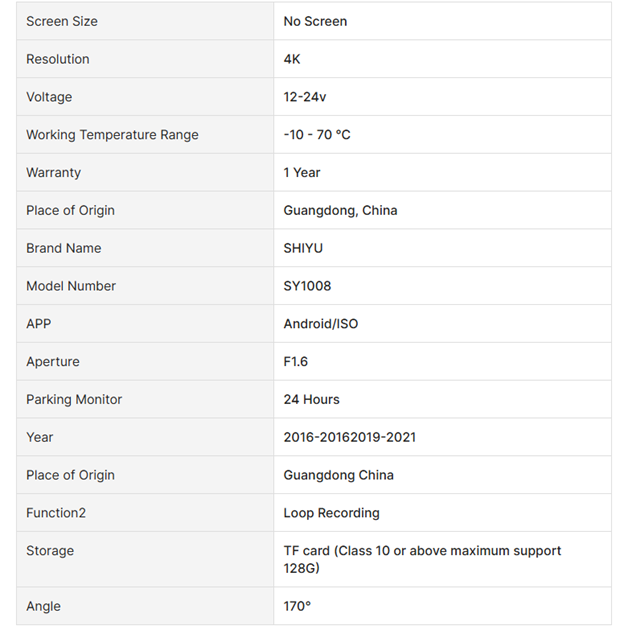Select the "SHIYU" brand name value
The width and height of the screenshot is (624, 634).
coord(304,248)
